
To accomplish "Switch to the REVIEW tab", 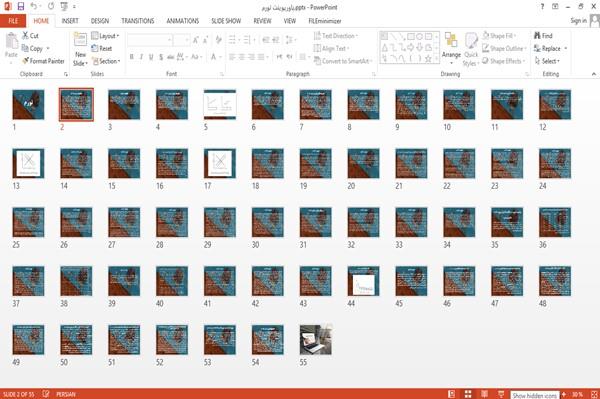I will [262, 21].
